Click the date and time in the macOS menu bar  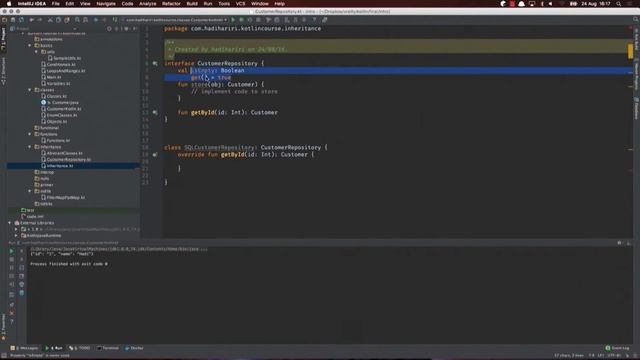pyautogui.click(x=596, y=4)
